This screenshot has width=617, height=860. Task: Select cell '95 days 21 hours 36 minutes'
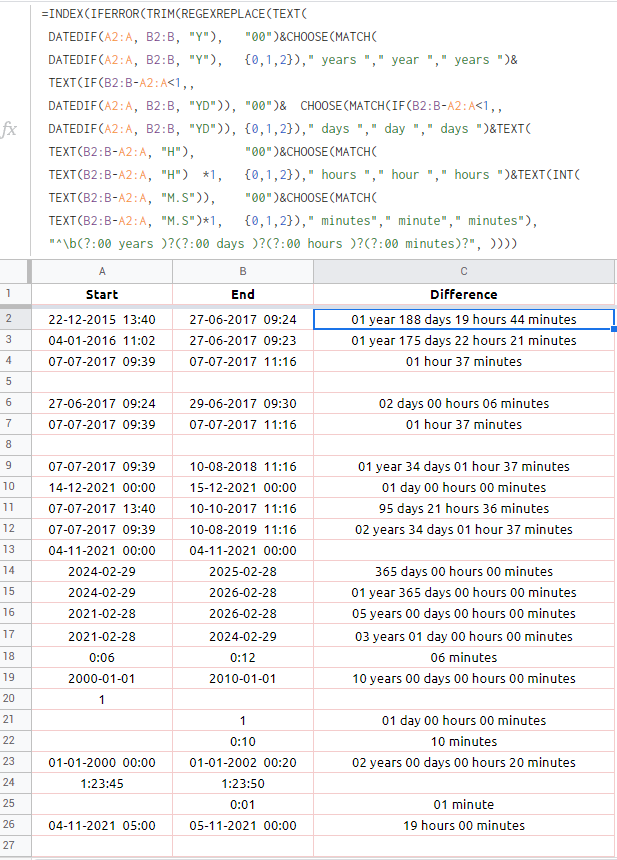pos(464,508)
